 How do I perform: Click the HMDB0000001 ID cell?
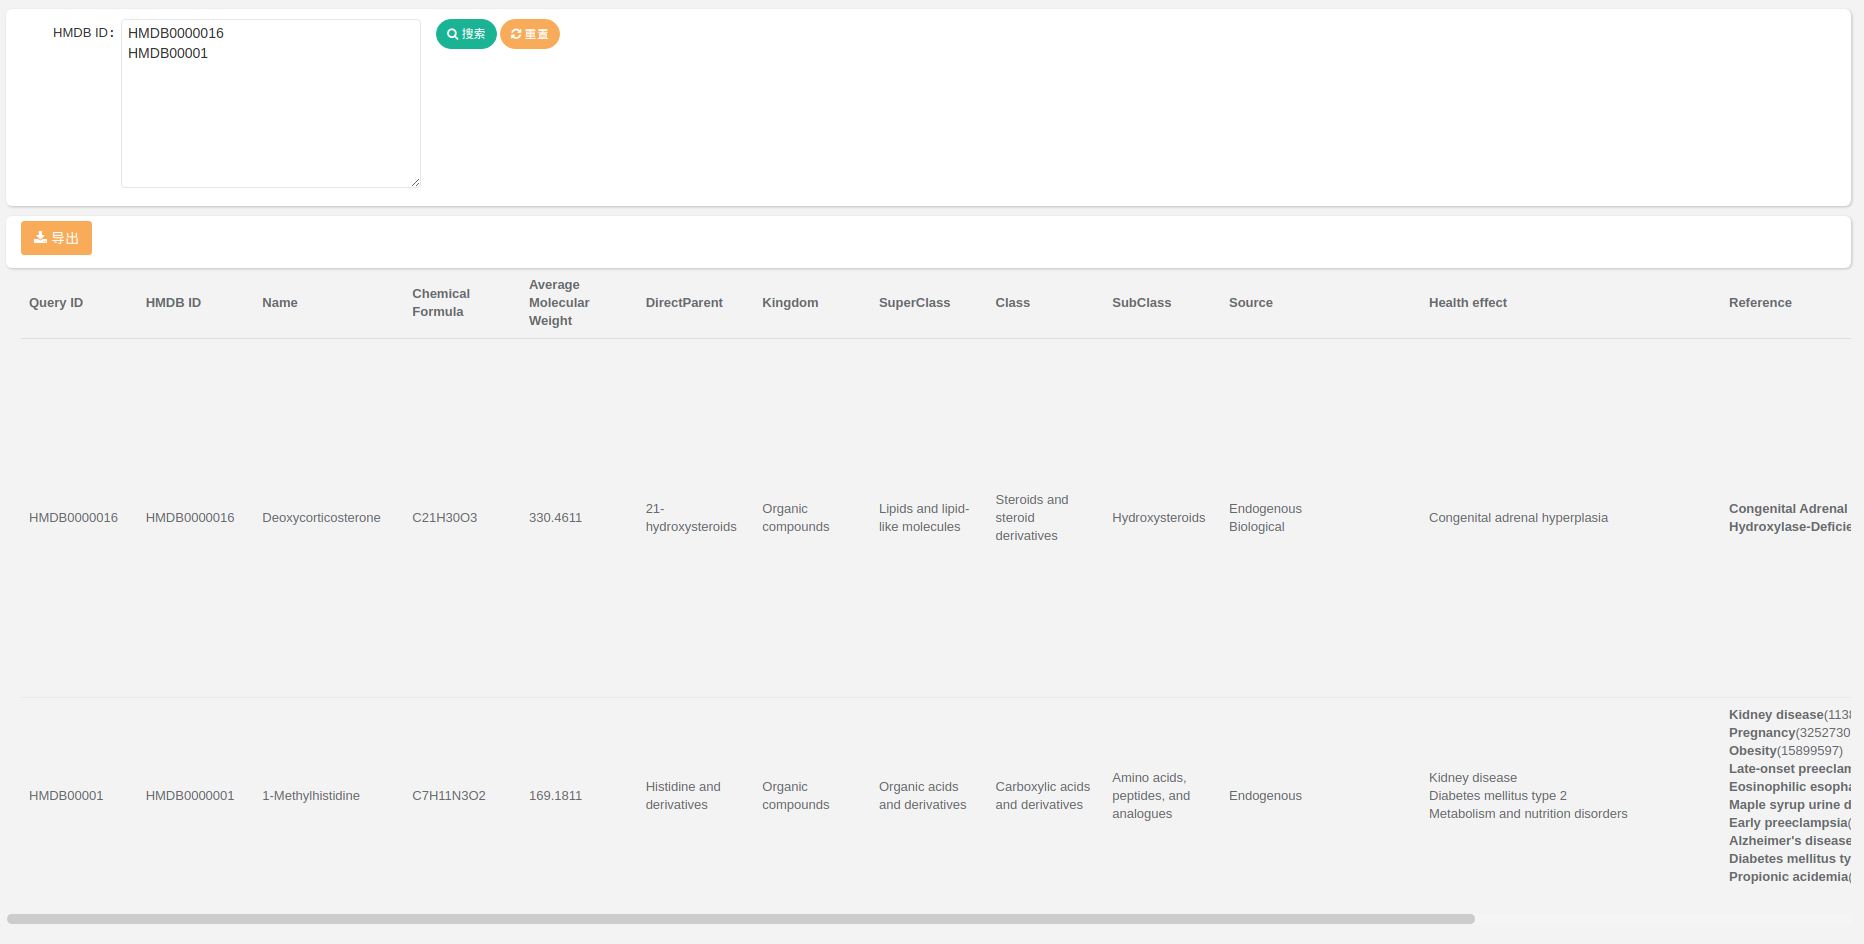[190, 796]
